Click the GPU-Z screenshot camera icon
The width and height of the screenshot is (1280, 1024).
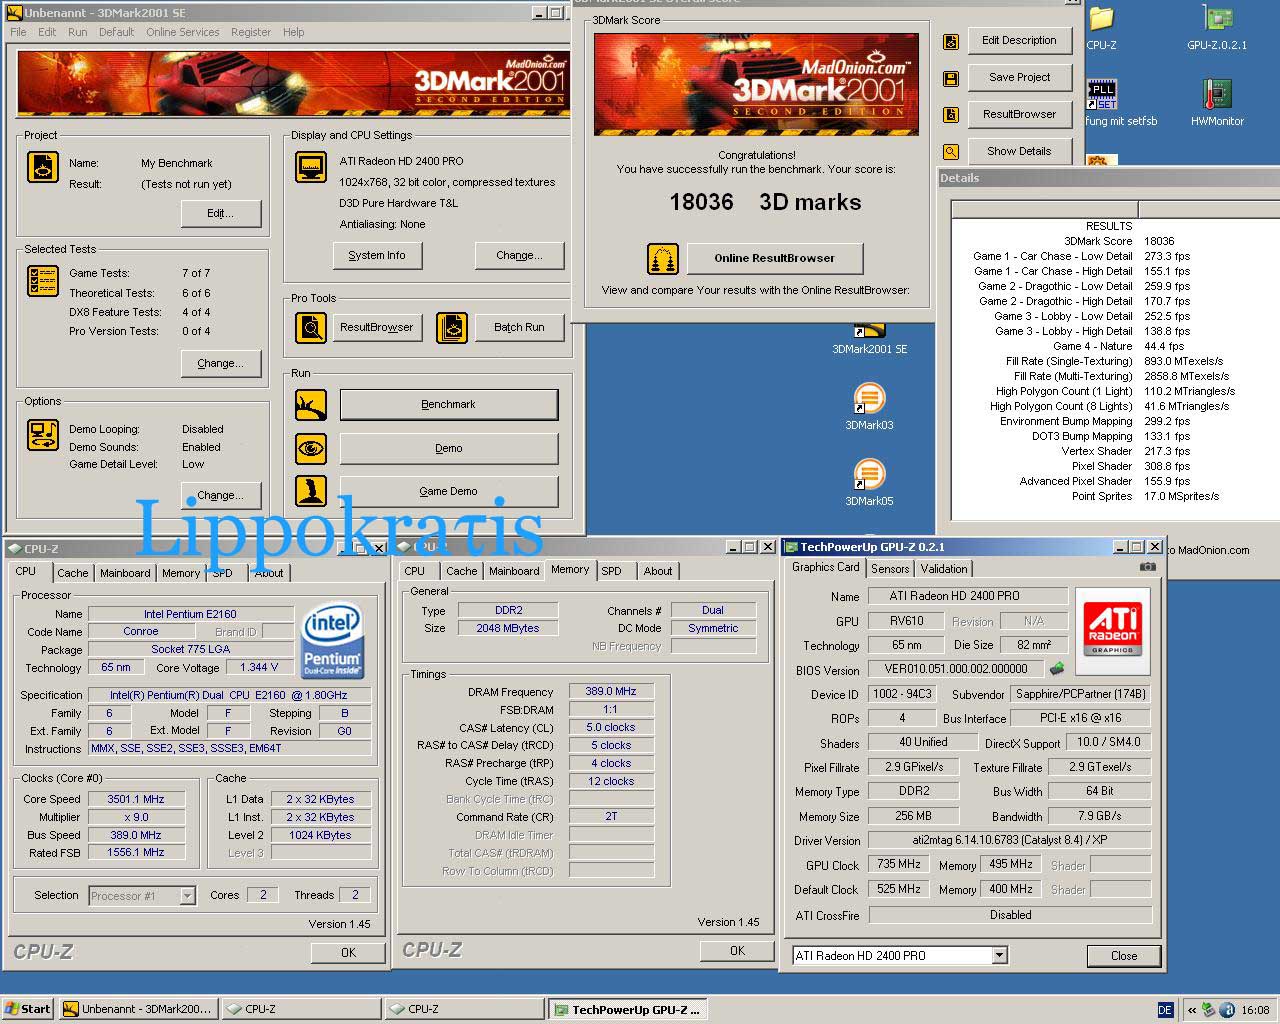tap(1147, 566)
